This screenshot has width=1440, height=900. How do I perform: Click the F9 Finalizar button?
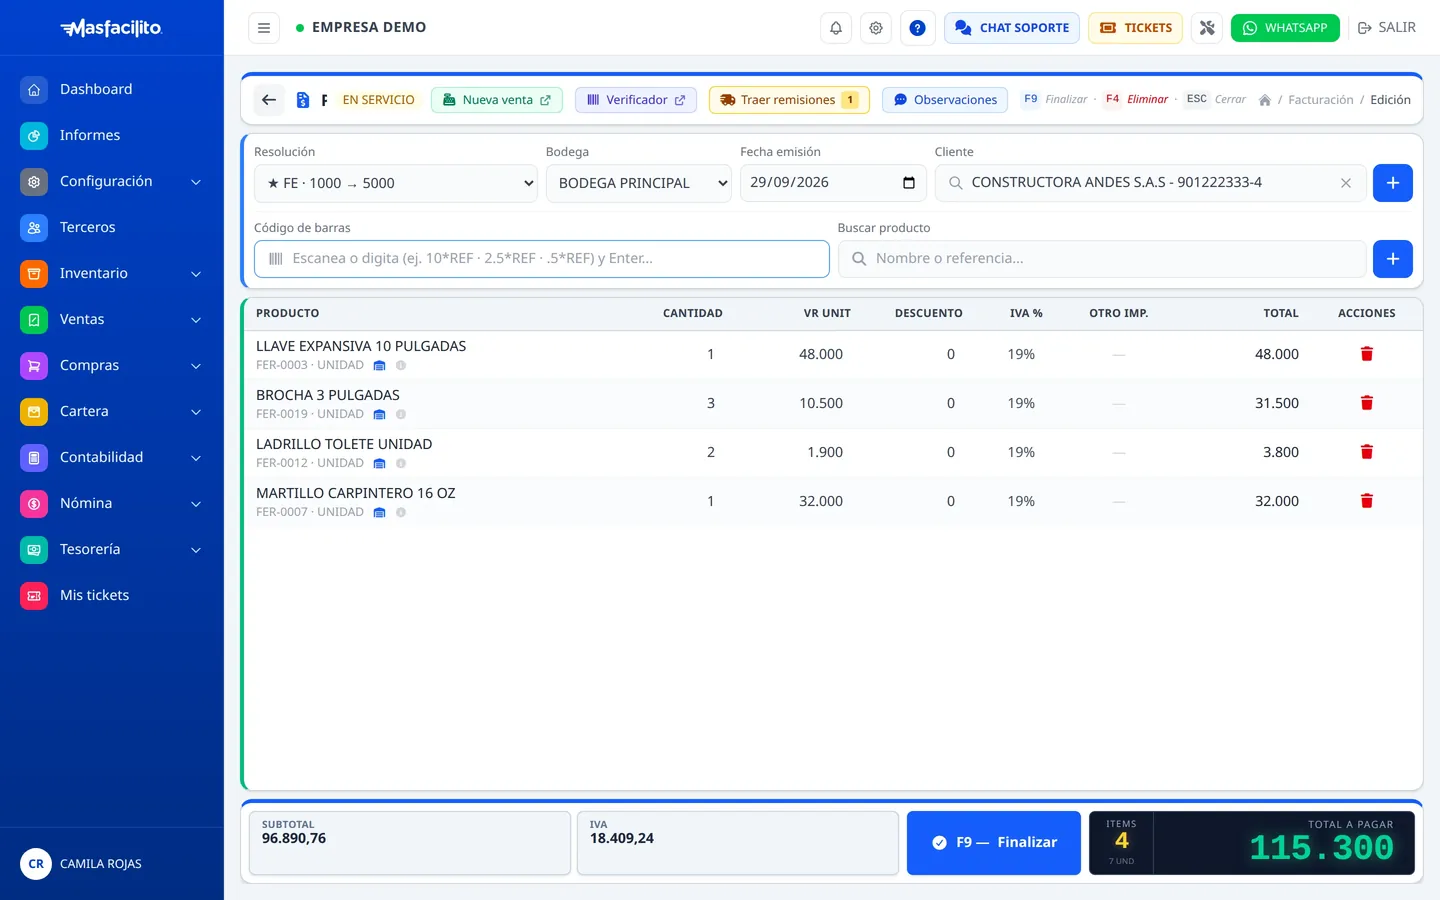[x=994, y=843]
